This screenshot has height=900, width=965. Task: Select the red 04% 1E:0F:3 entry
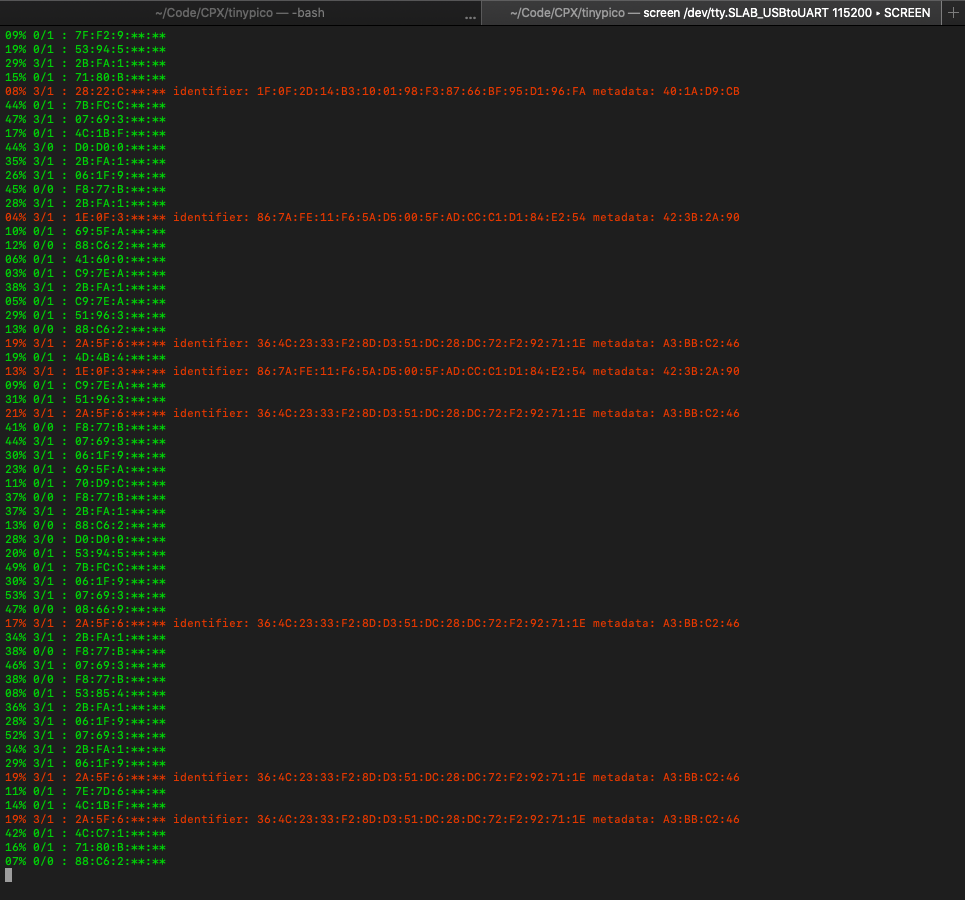[x=86, y=217]
